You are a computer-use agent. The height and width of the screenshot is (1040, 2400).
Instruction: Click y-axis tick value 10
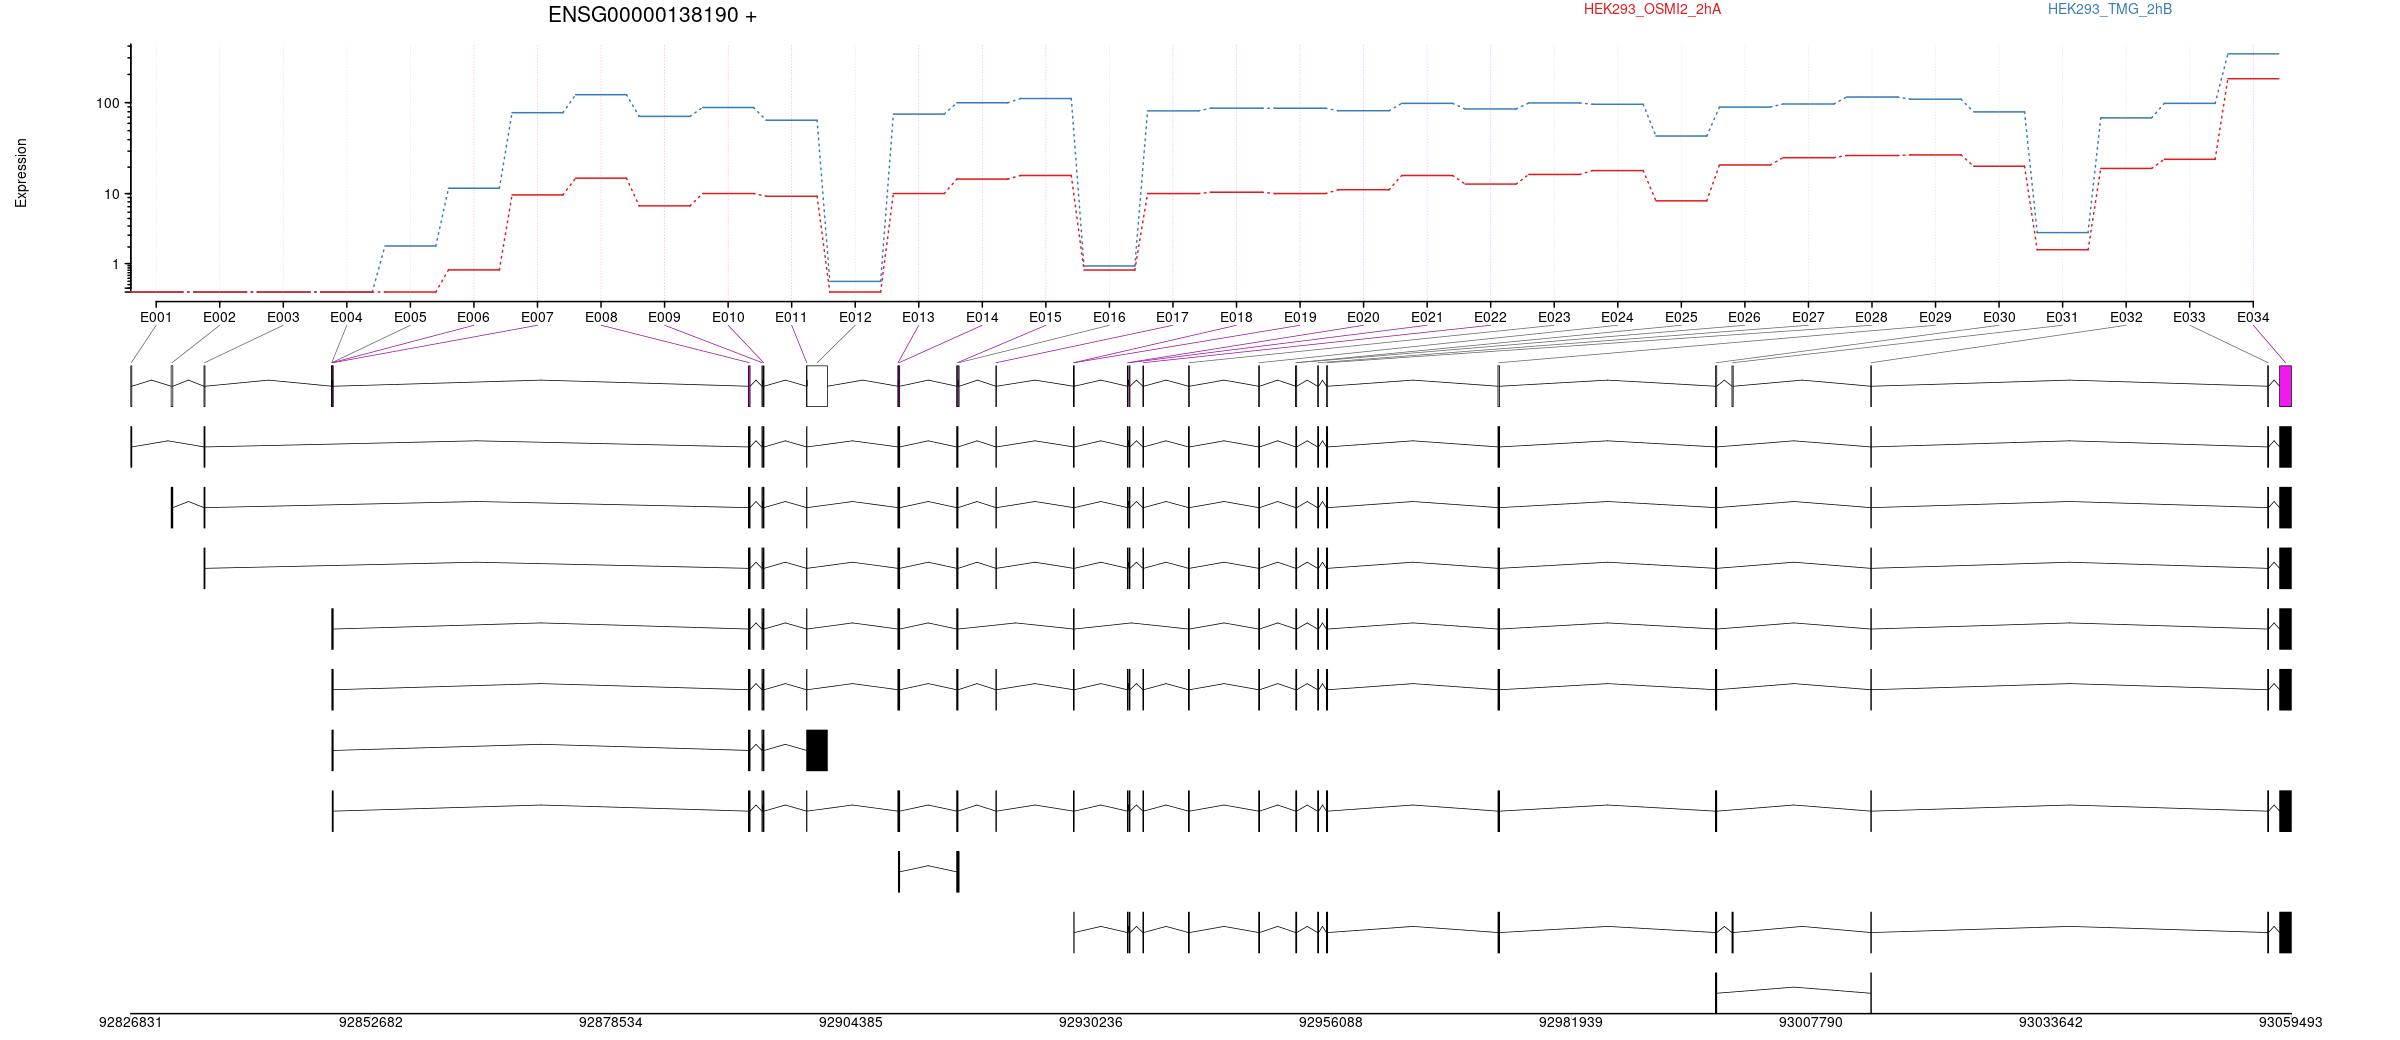click(x=111, y=194)
